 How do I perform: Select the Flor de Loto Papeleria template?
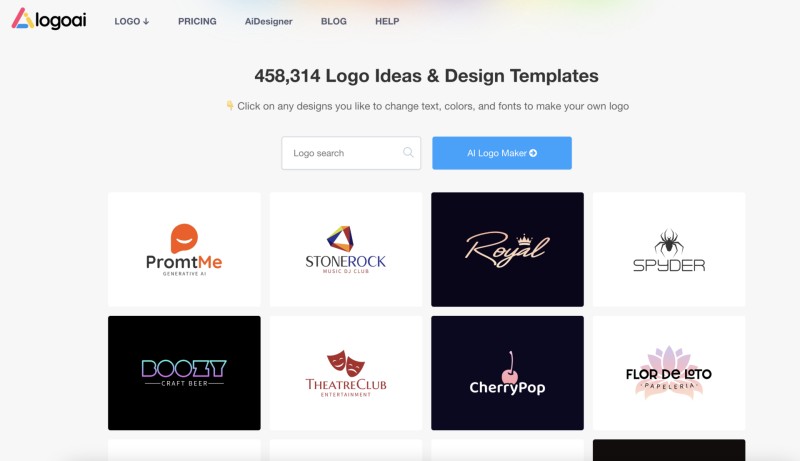click(669, 373)
